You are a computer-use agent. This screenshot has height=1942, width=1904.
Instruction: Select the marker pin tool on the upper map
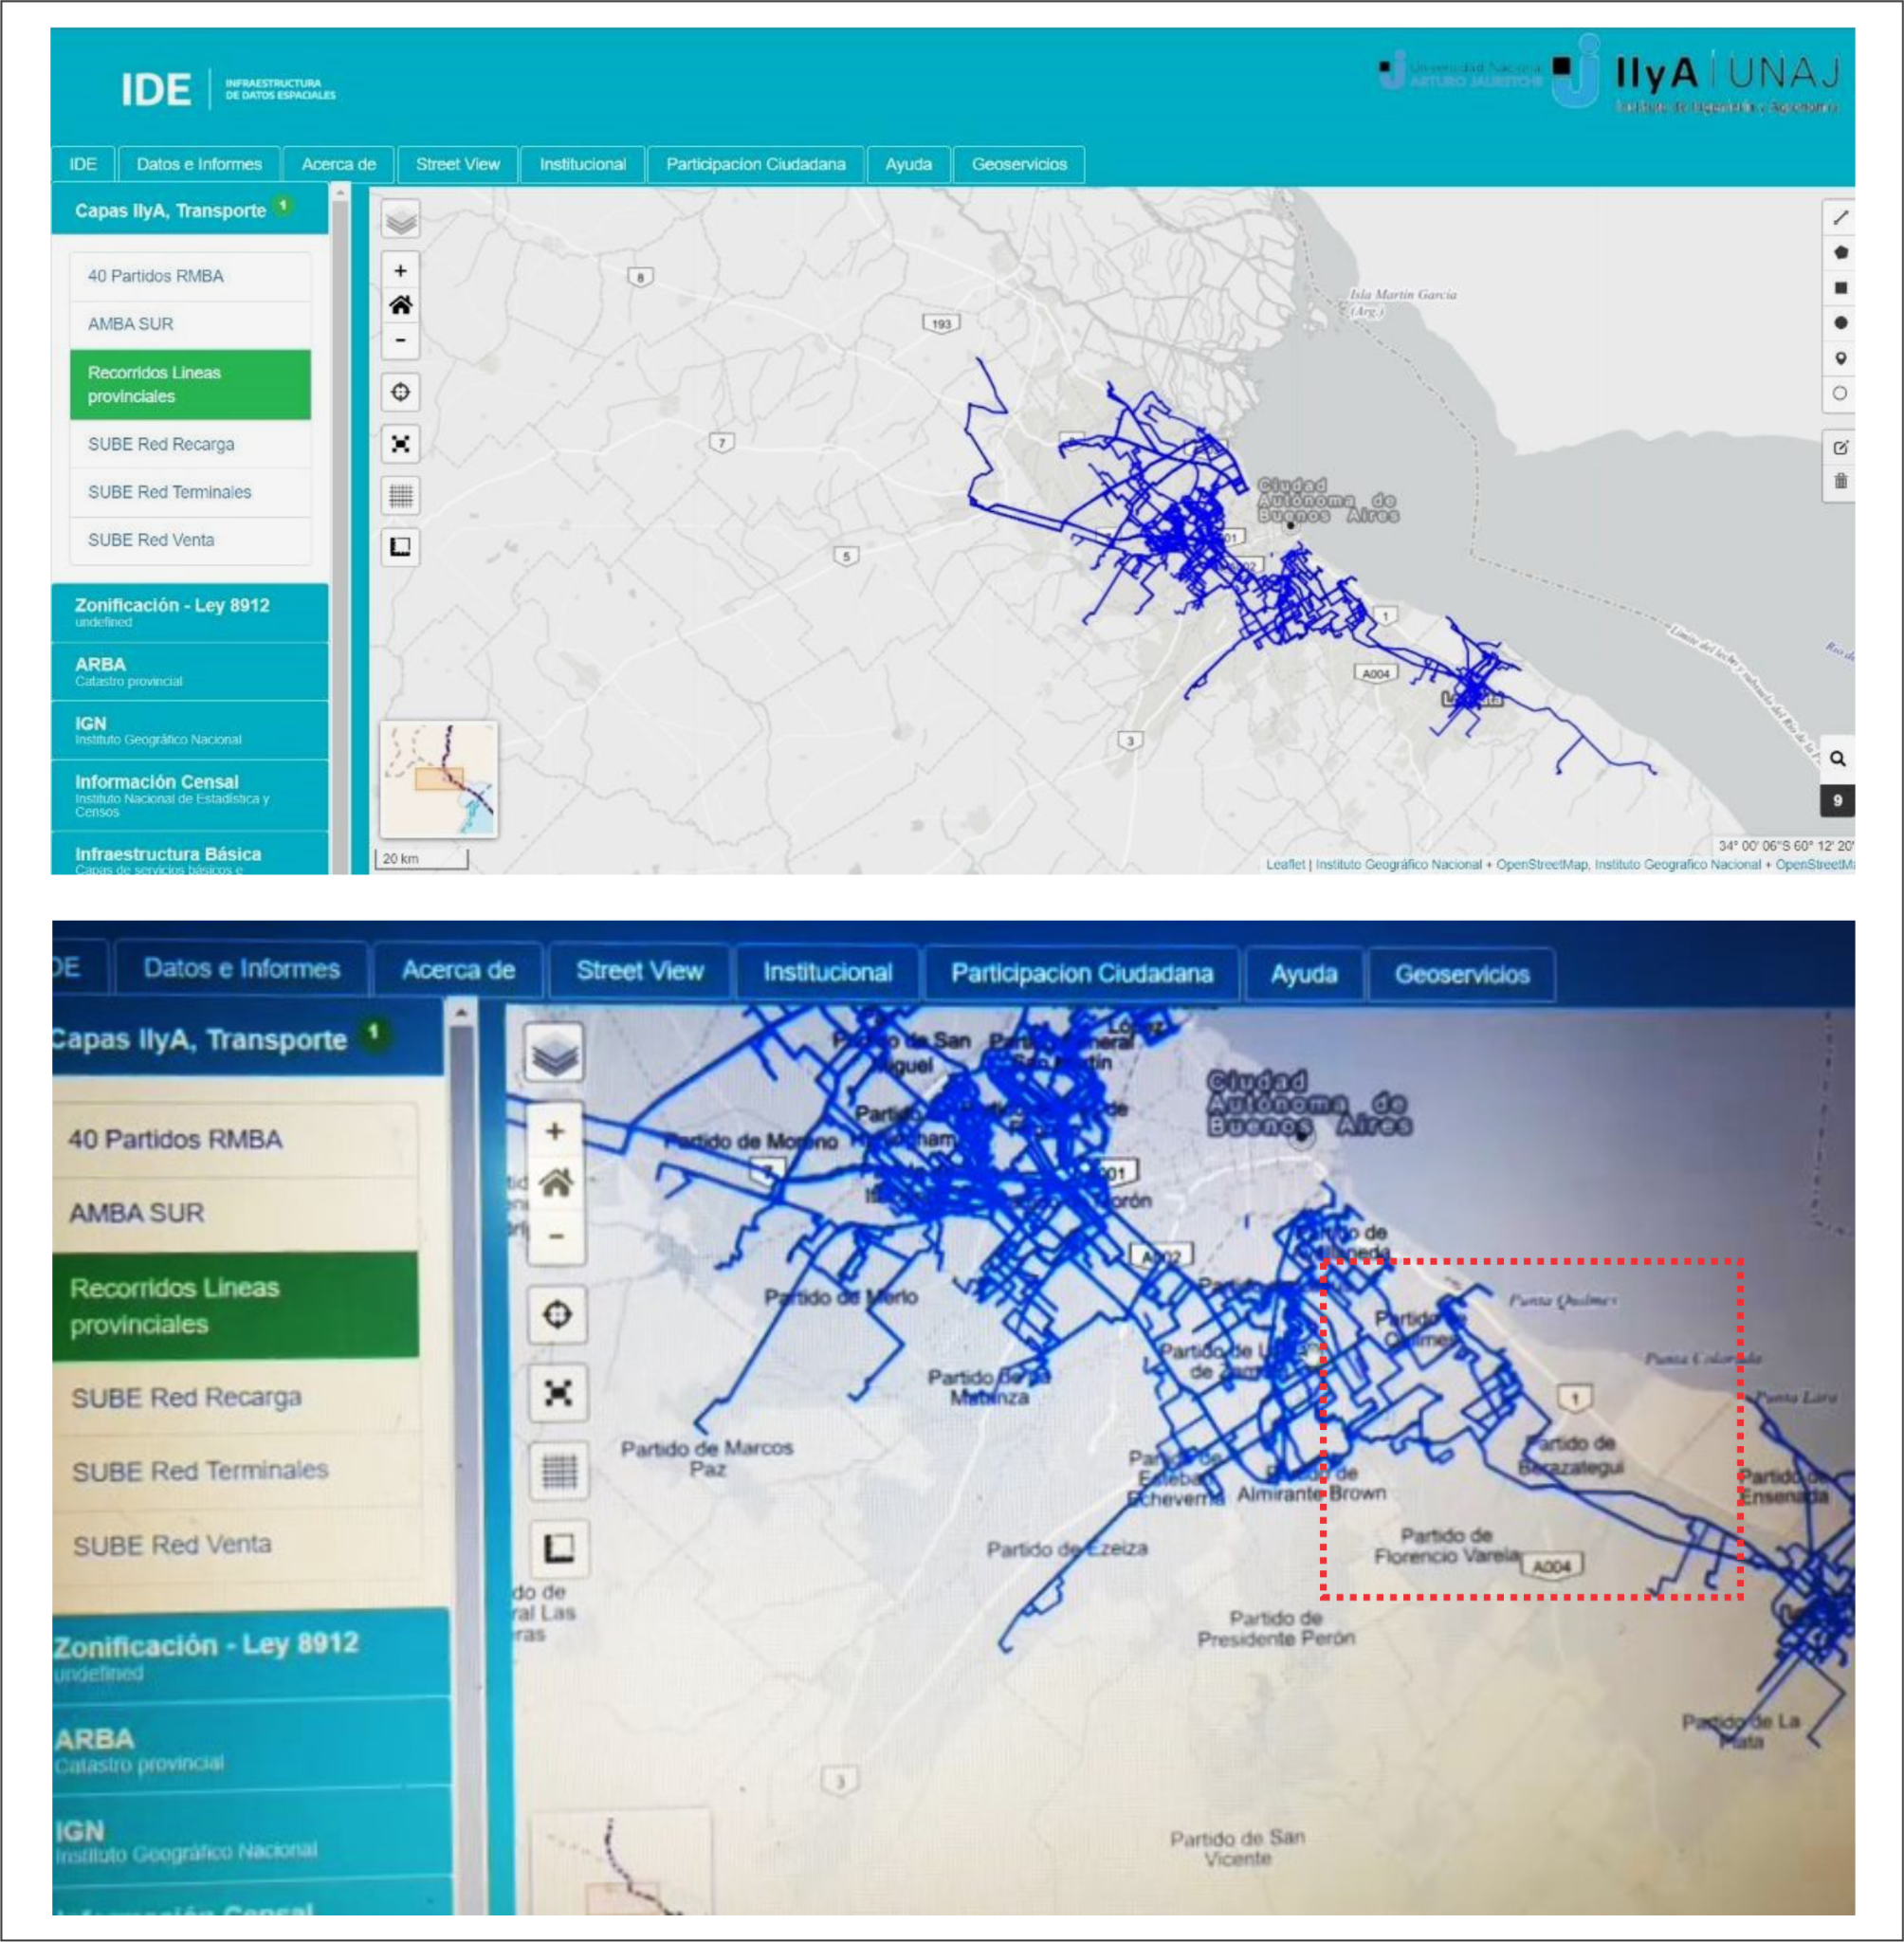coord(1840,358)
